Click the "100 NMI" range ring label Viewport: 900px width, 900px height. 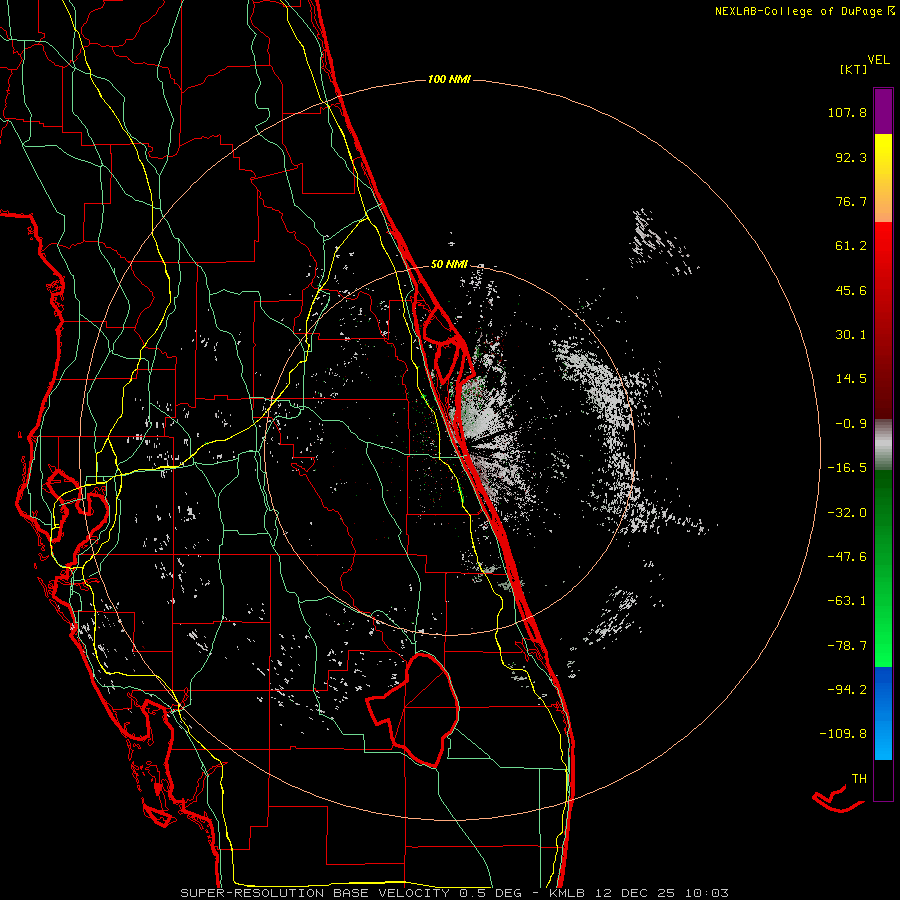[x=449, y=79]
